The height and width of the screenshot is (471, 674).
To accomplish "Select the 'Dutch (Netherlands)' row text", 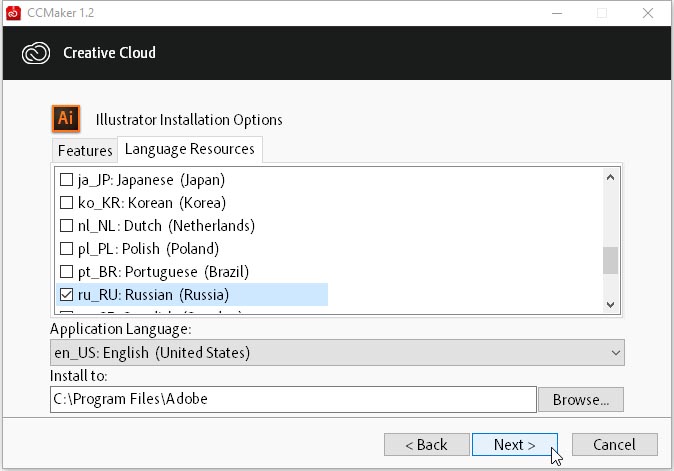I will pyautogui.click(x=166, y=226).
